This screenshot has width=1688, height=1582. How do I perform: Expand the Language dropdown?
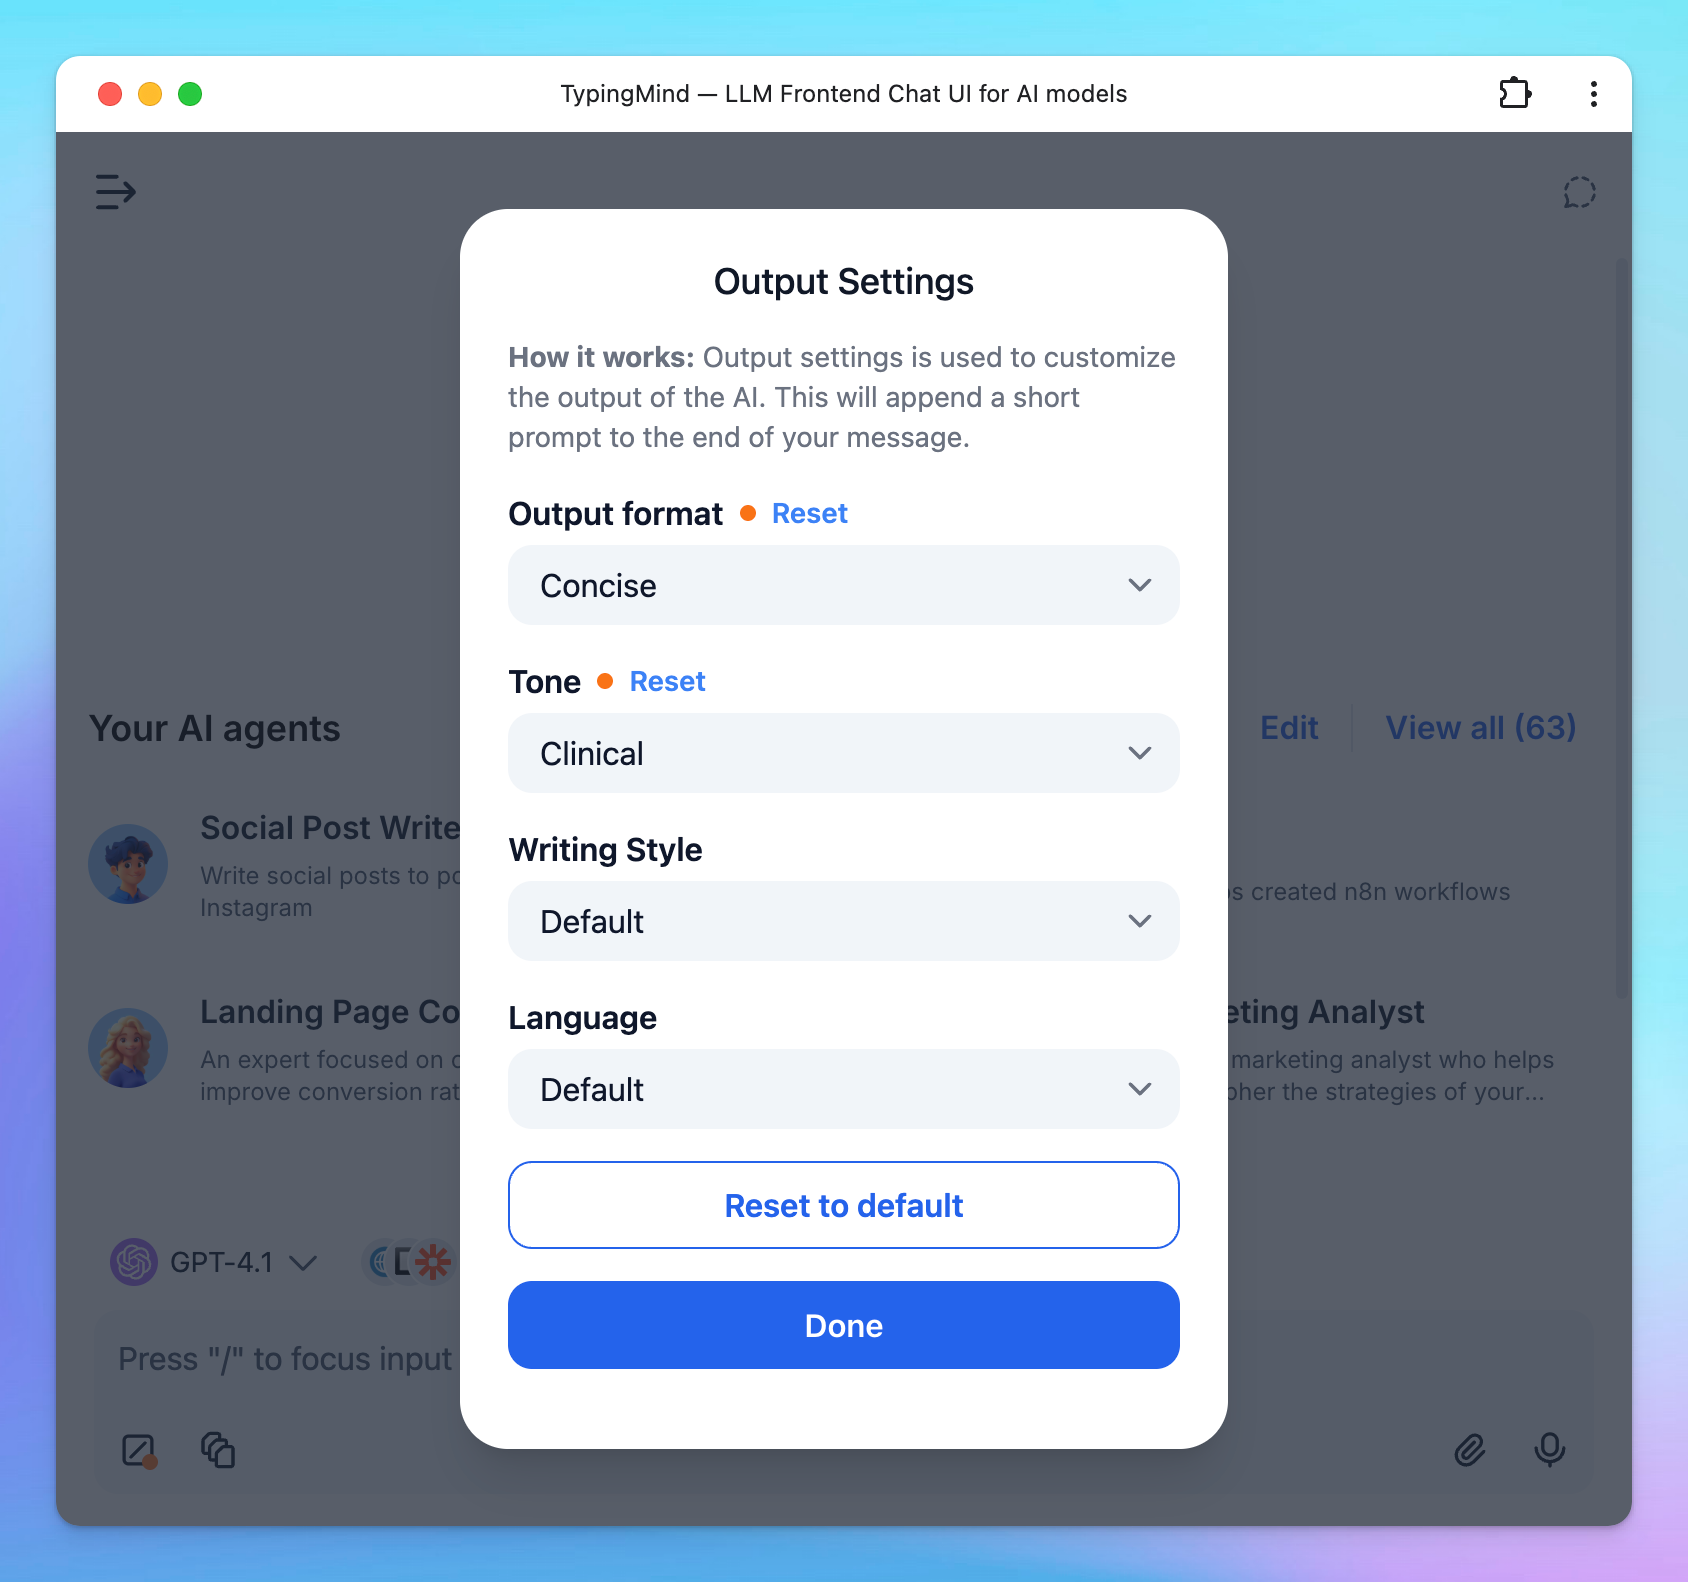pos(843,1089)
